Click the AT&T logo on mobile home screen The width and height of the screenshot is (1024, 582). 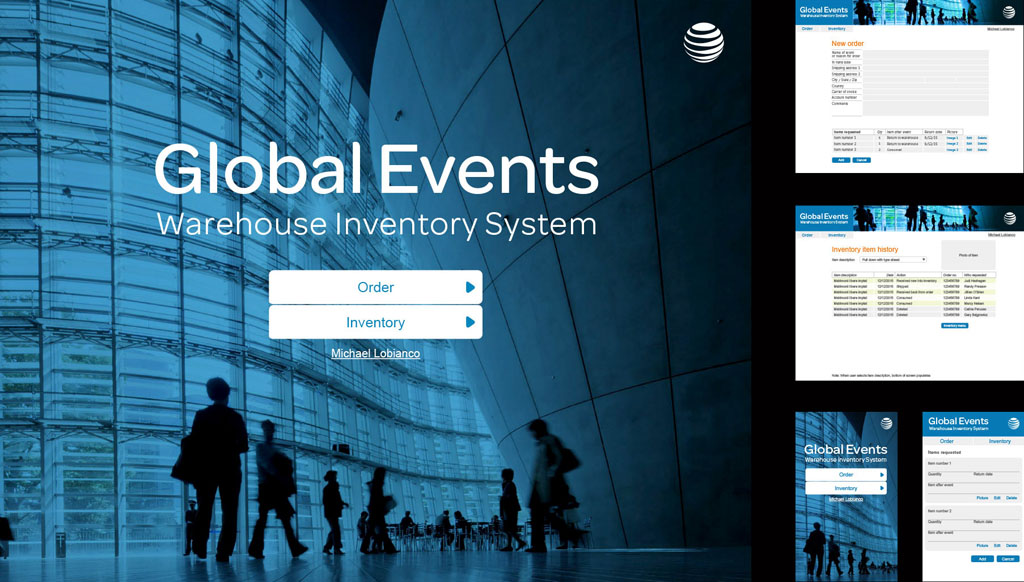[x=886, y=424]
